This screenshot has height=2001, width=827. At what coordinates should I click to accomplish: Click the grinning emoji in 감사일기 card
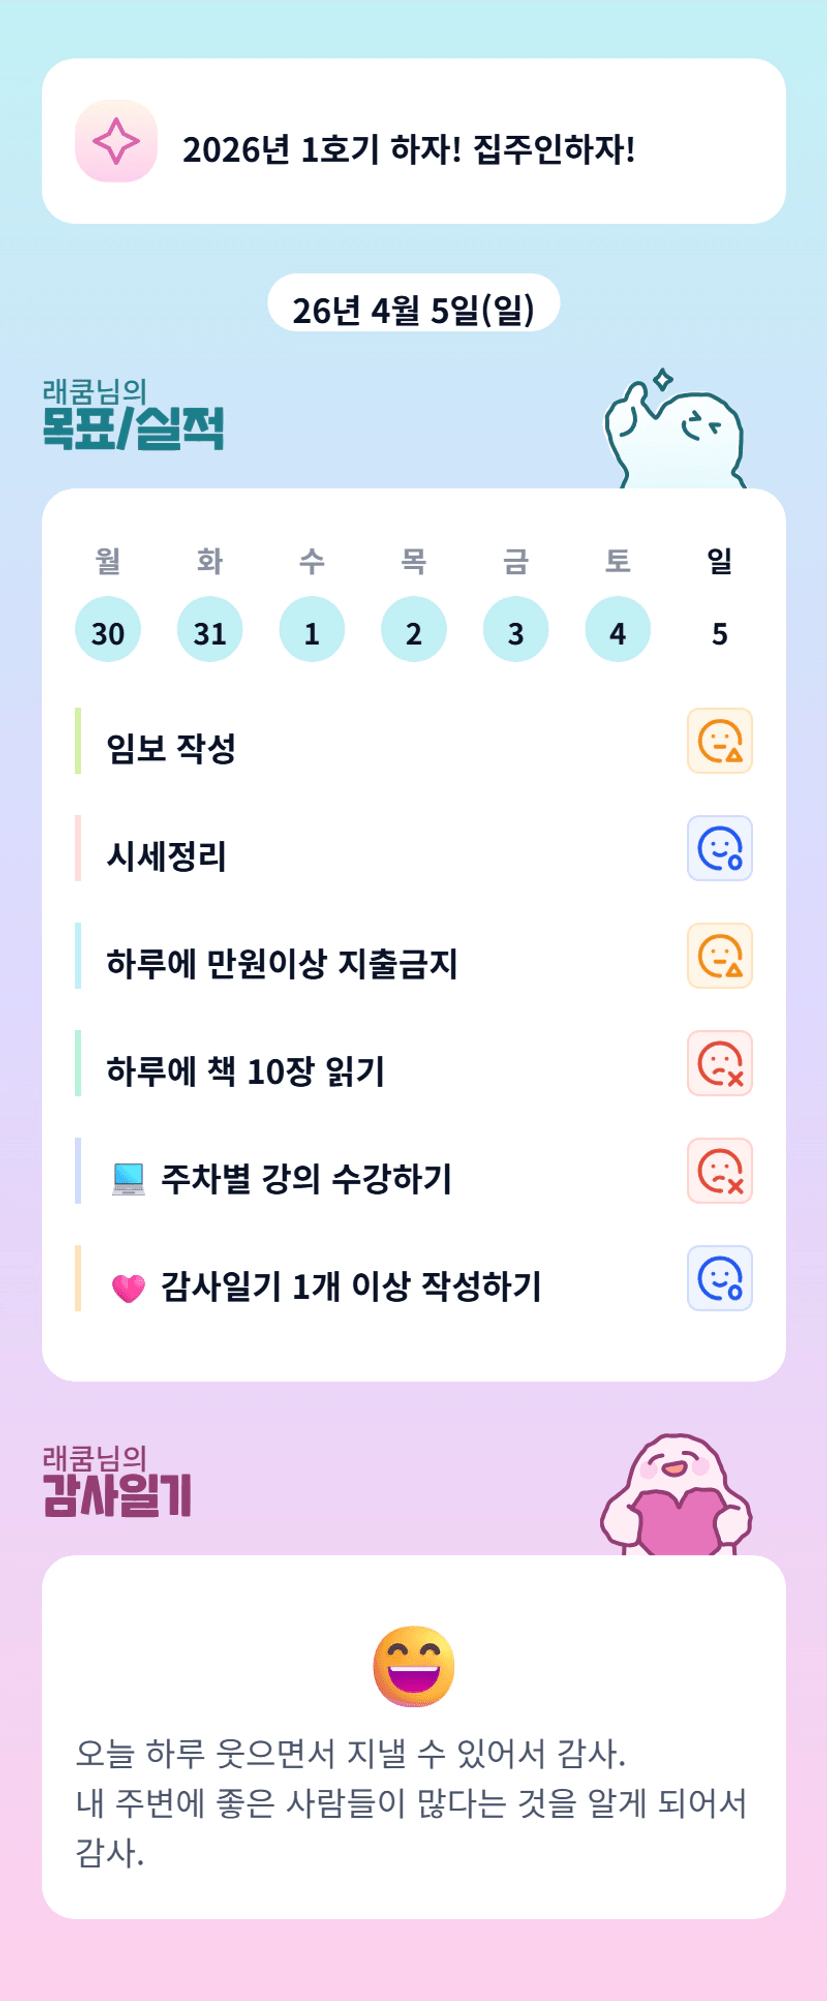pyautogui.click(x=414, y=1666)
